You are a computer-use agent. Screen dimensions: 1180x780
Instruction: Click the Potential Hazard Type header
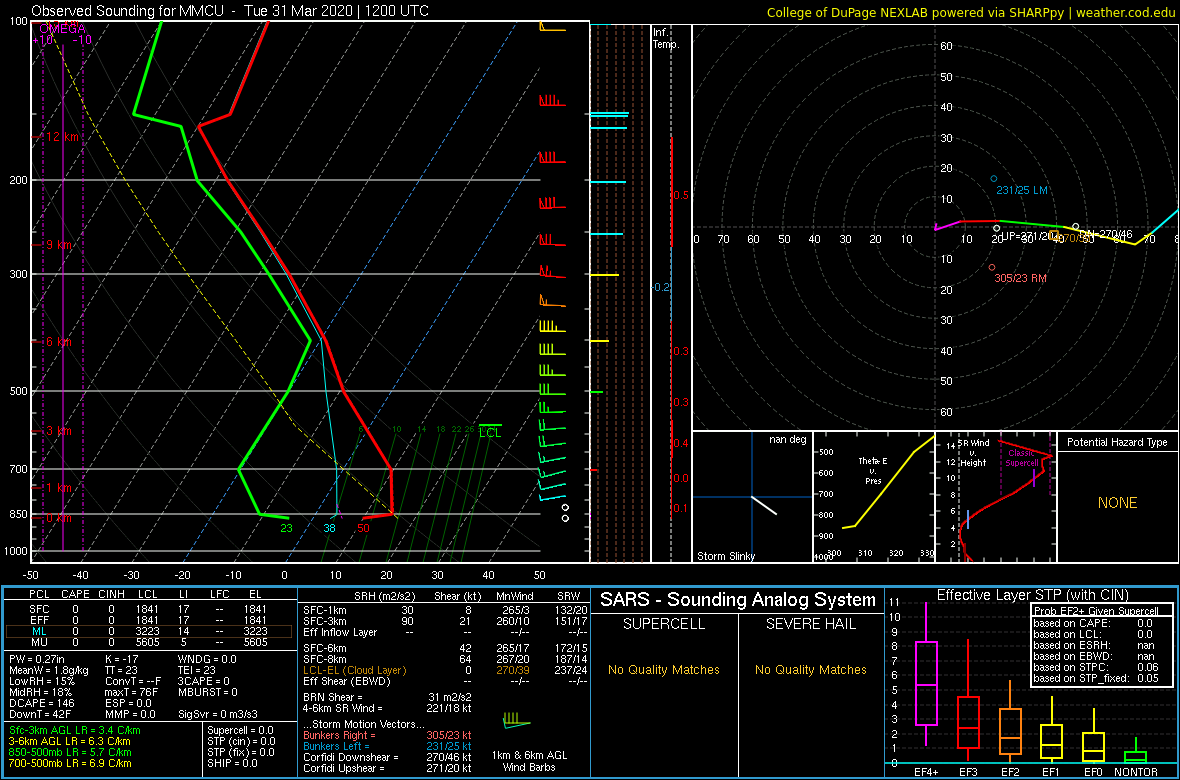coord(1117,443)
